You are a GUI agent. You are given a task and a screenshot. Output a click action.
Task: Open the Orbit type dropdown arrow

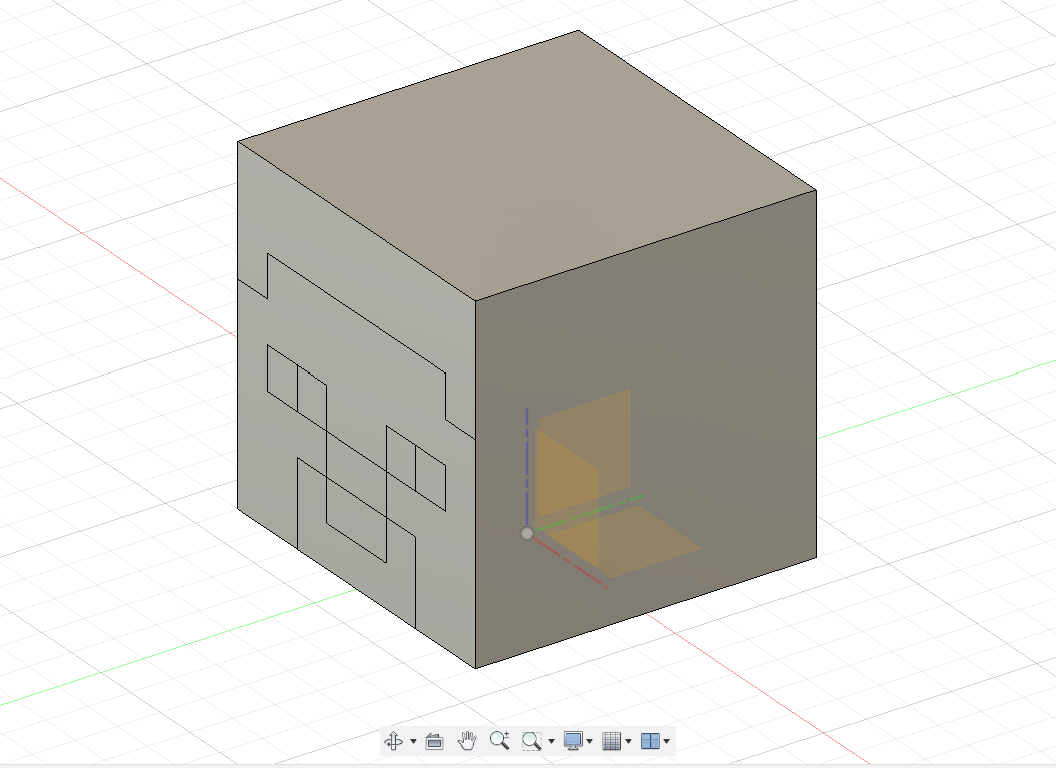[x=413, y=742]
